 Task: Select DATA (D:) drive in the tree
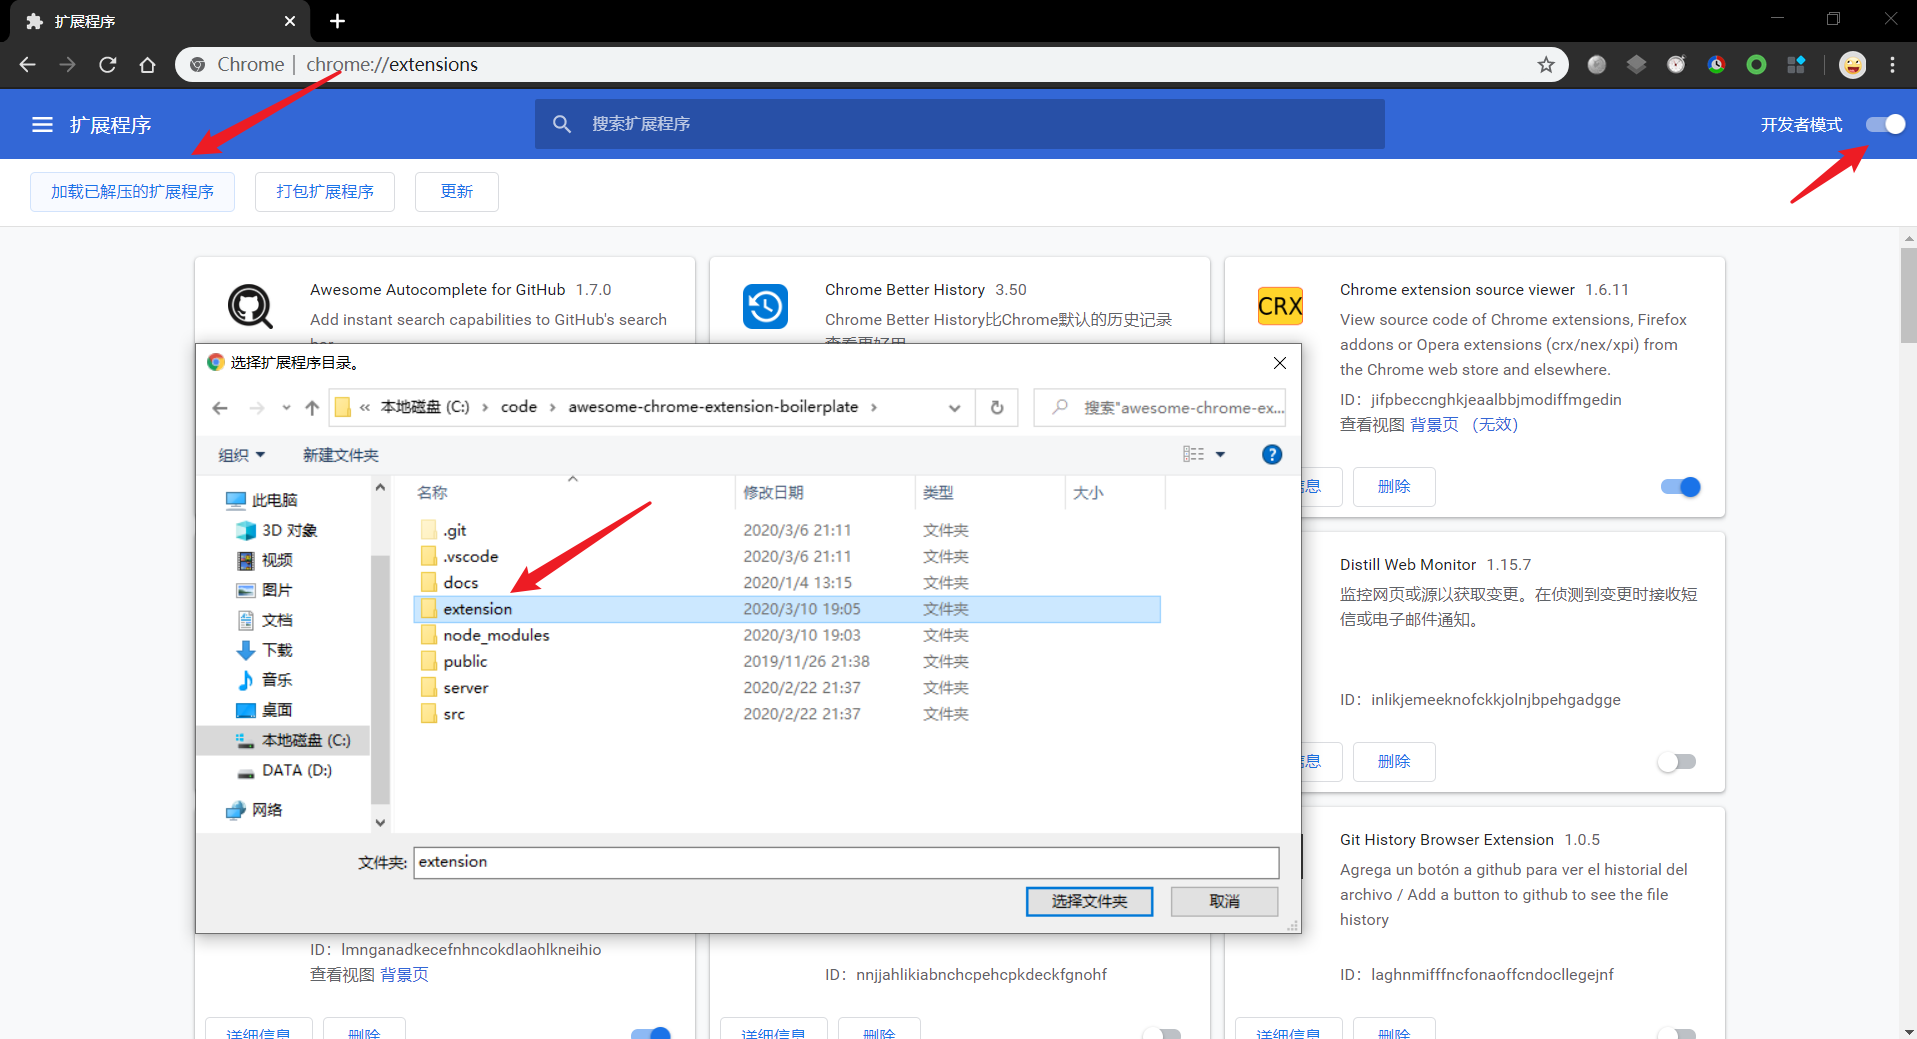[x=284, y=770]
